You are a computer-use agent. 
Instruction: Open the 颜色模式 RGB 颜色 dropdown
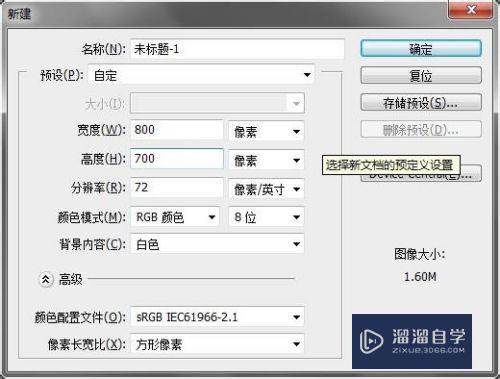(x=175, y=217)
